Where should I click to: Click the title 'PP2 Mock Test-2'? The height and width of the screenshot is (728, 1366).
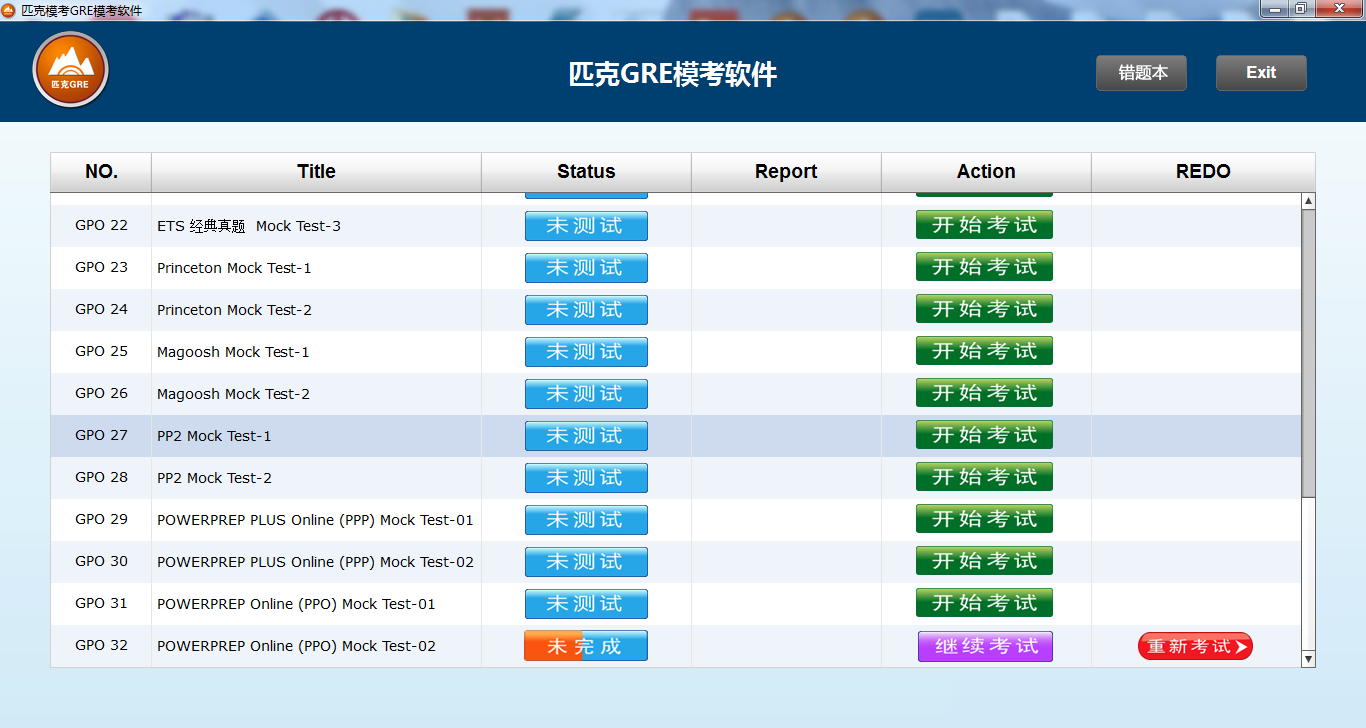[214, 478]
